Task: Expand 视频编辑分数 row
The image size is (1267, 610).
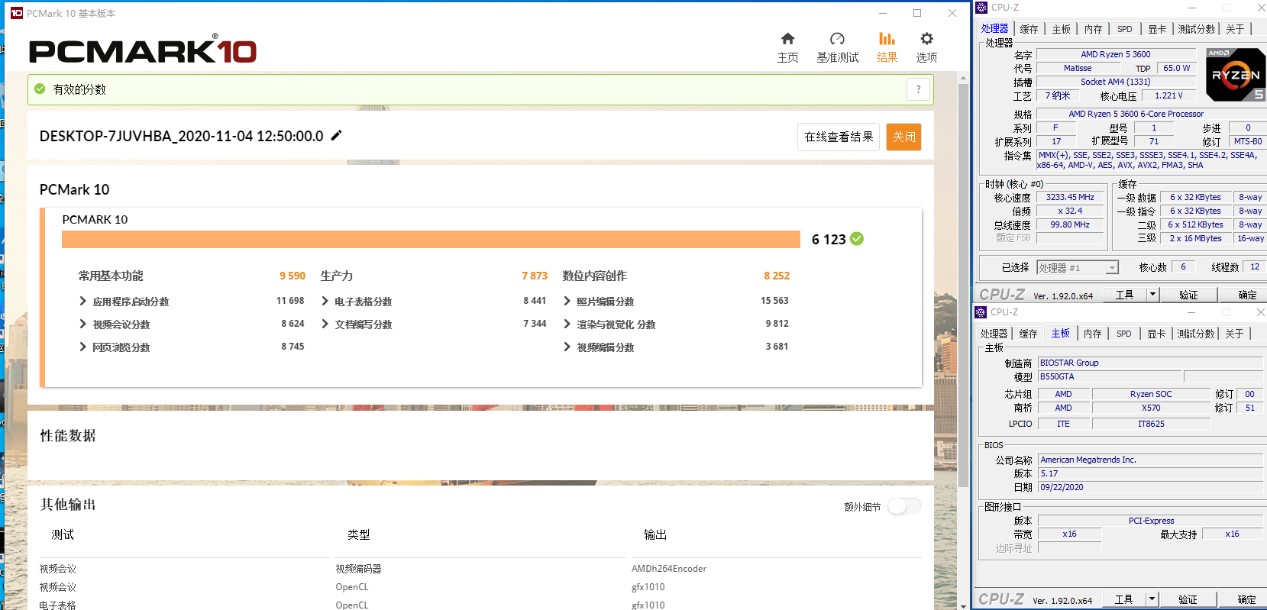Action: coord(567,347)
